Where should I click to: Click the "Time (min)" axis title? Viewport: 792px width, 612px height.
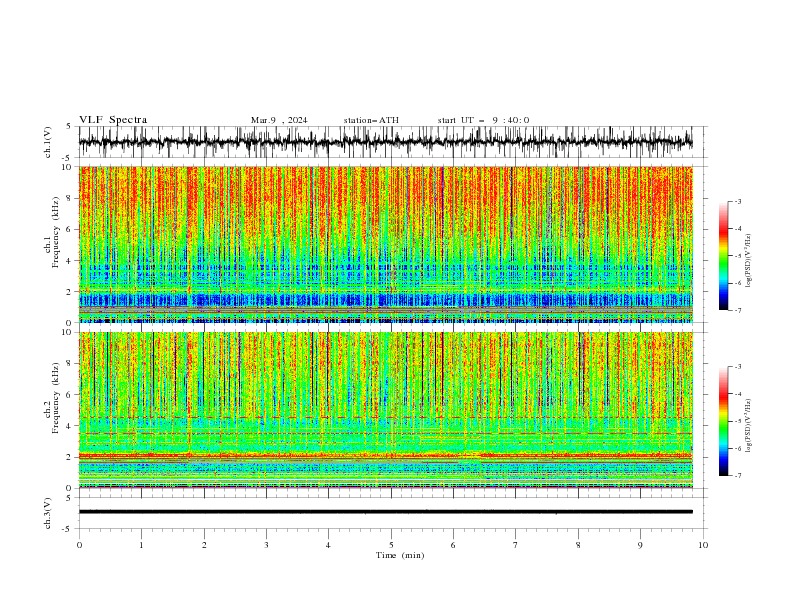400,555
